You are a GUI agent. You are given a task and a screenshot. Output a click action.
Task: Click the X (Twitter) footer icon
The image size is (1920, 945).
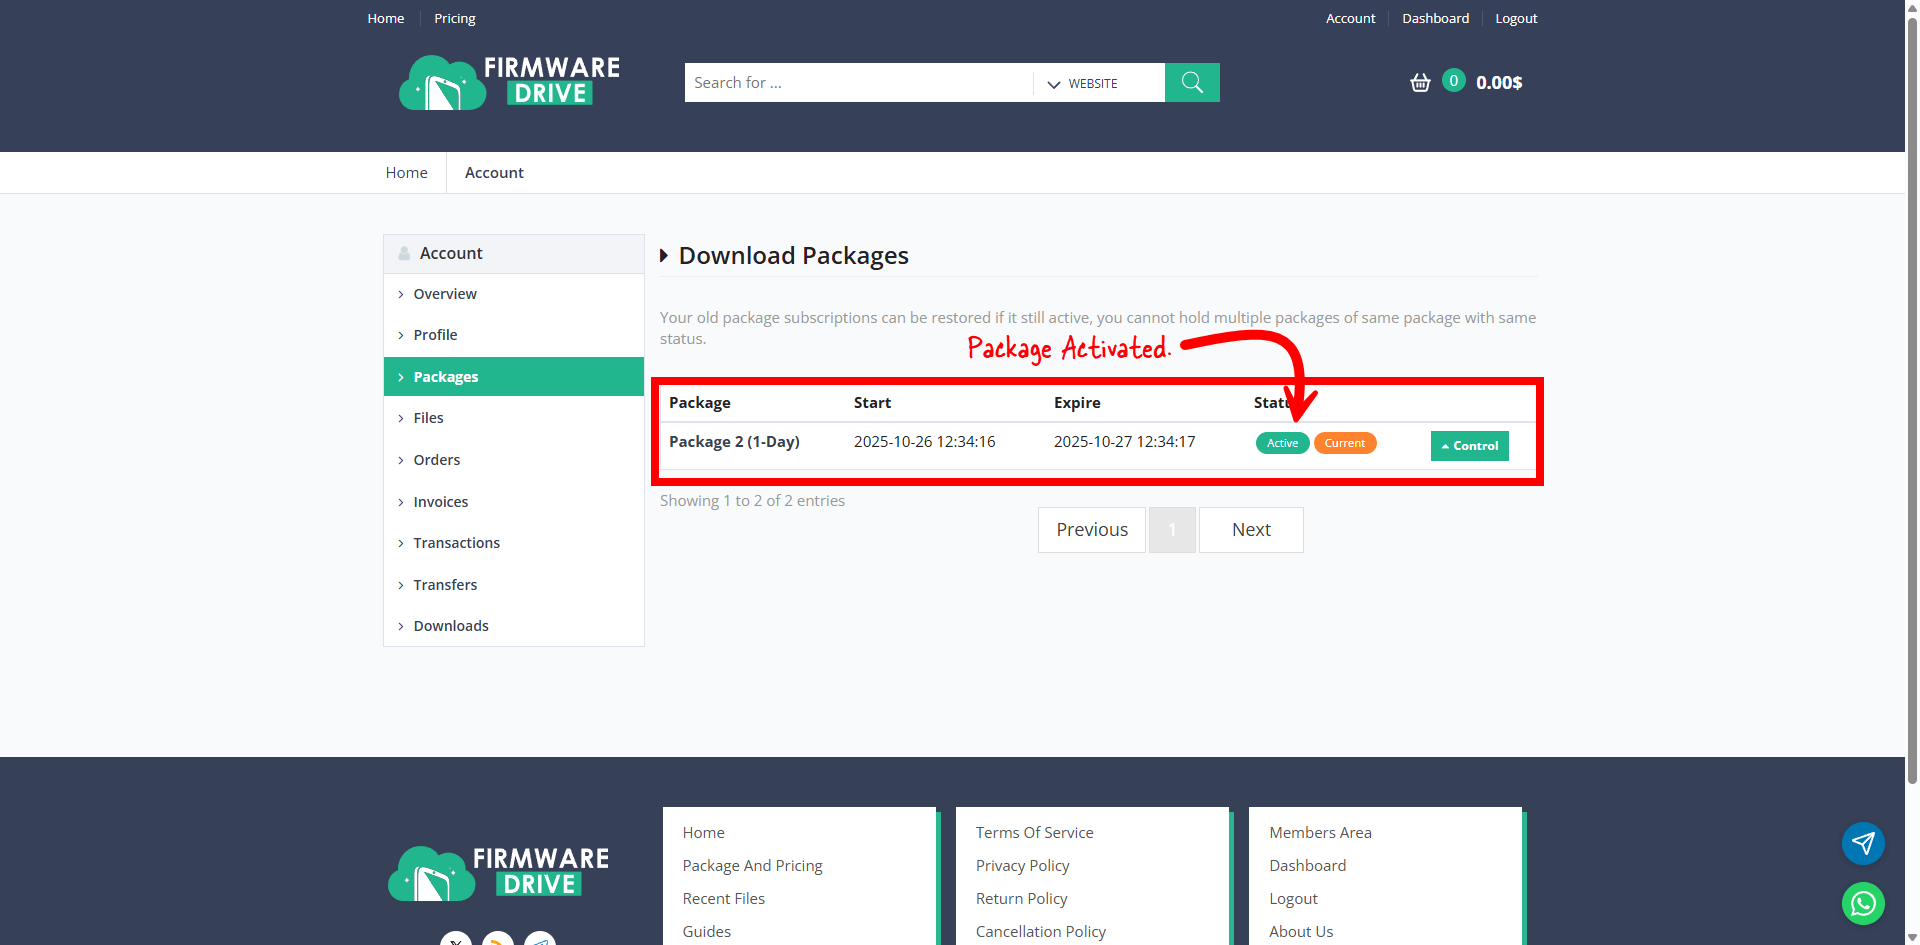(x=456, y=940)
